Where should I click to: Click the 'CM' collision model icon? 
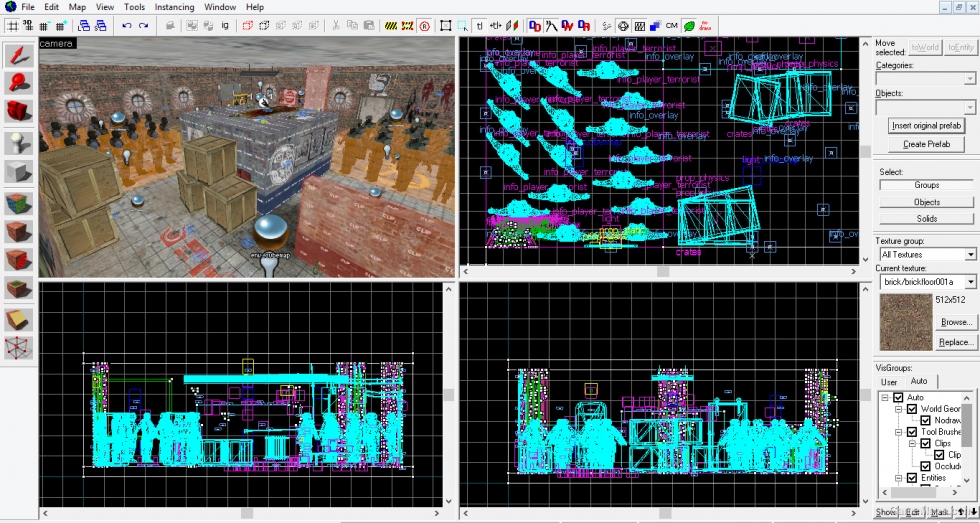[x=672, y=26]
